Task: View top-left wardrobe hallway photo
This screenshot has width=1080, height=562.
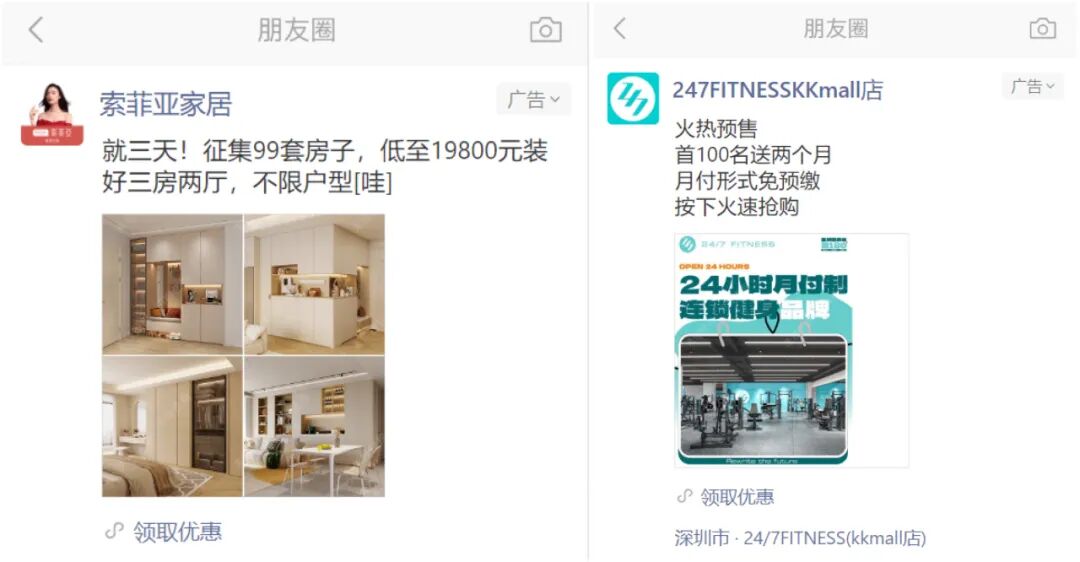Action: pyautogui.click(x=172, y=284)
